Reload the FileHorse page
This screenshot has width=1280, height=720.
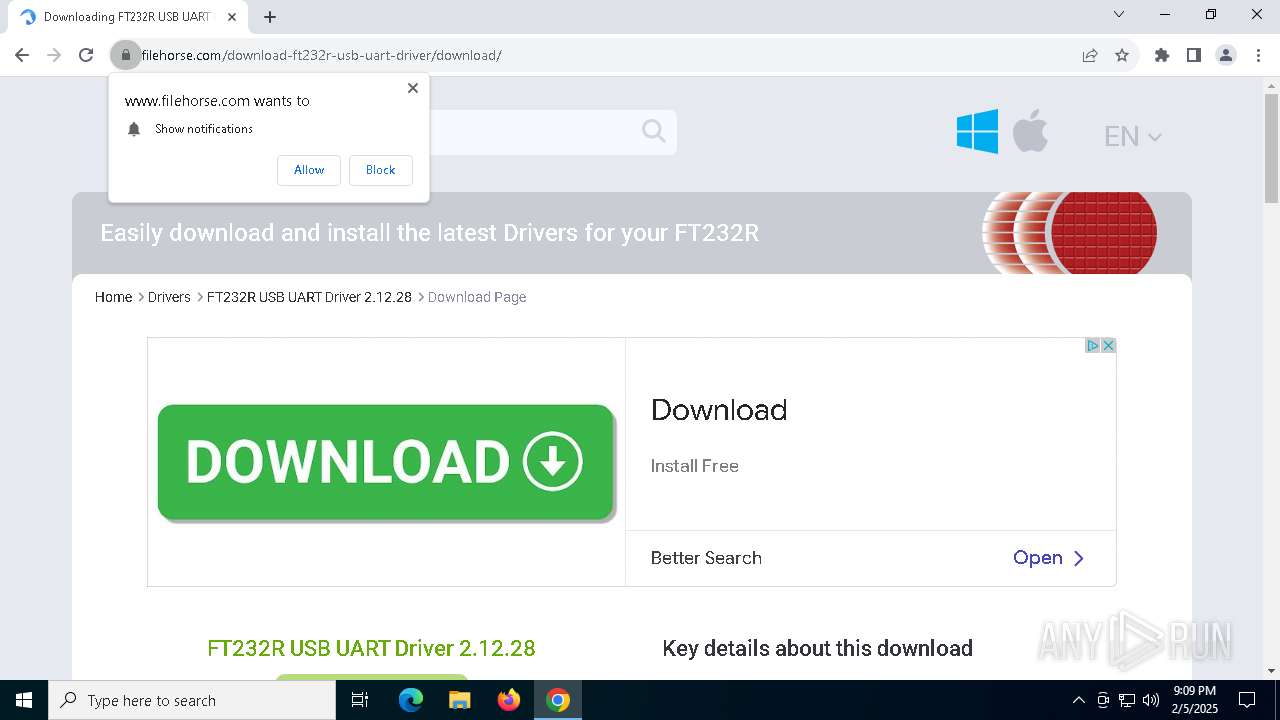(86, 55)
